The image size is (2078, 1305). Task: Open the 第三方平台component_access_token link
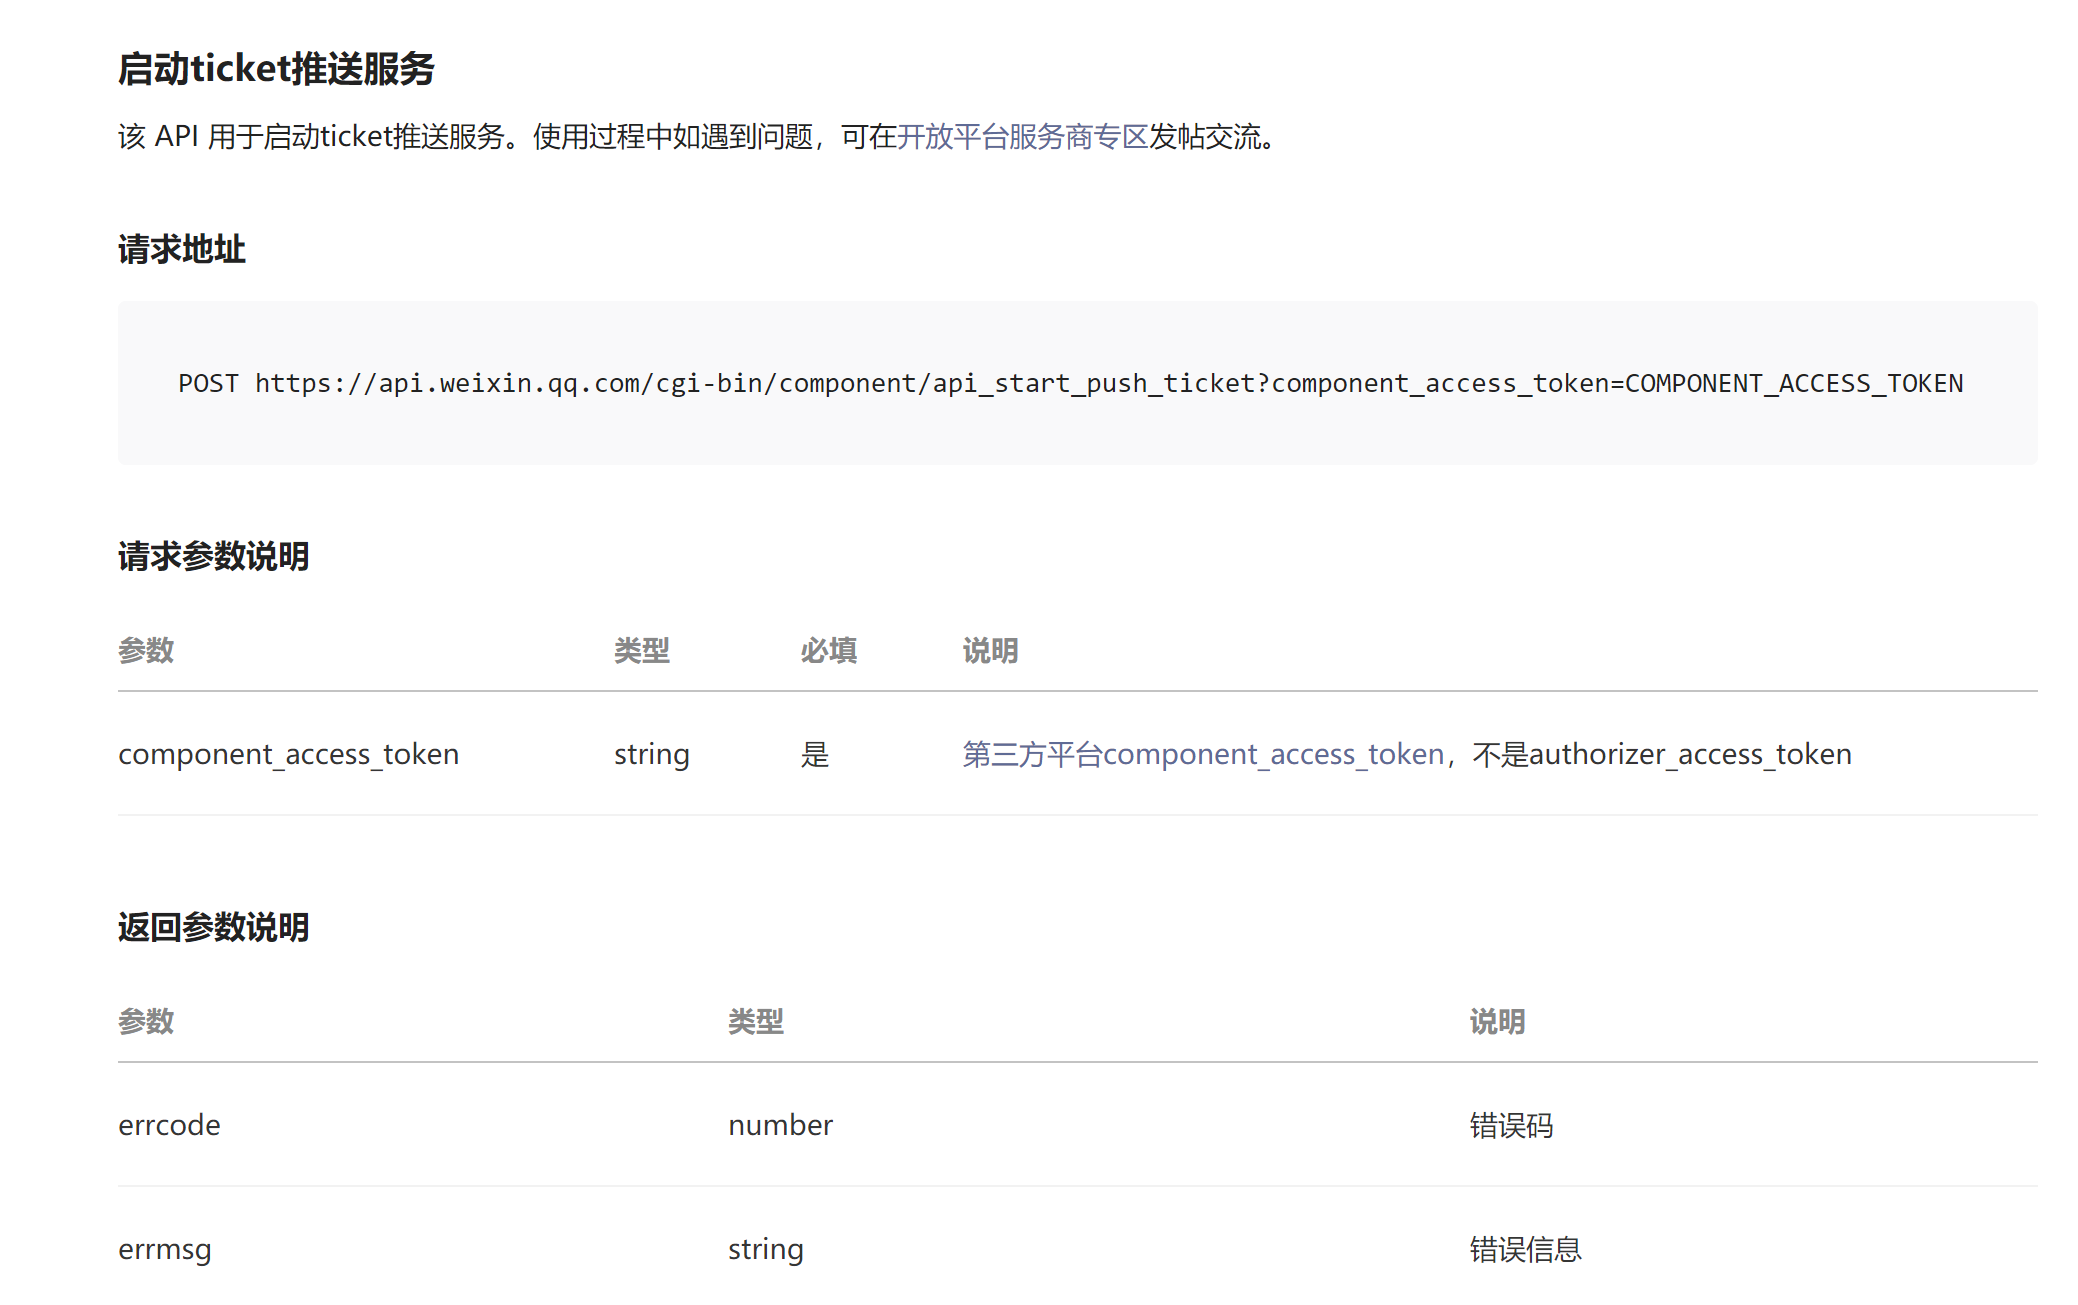pyautogui.click(x=1203, y=754)
